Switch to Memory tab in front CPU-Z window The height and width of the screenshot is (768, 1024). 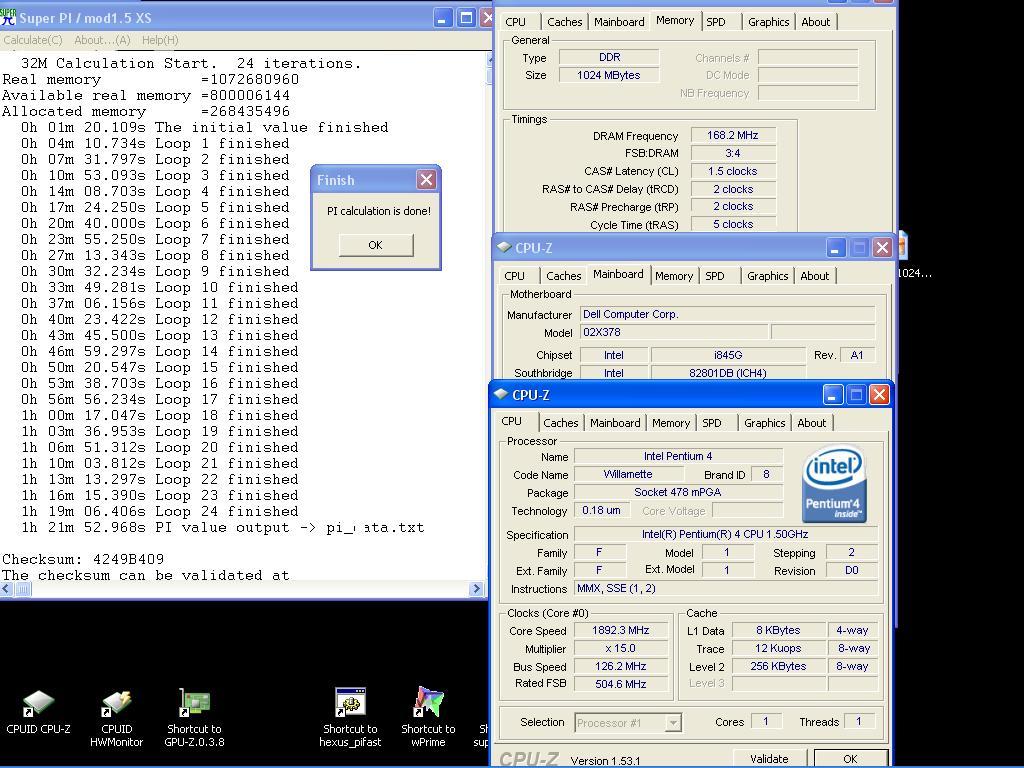[671, 423]
